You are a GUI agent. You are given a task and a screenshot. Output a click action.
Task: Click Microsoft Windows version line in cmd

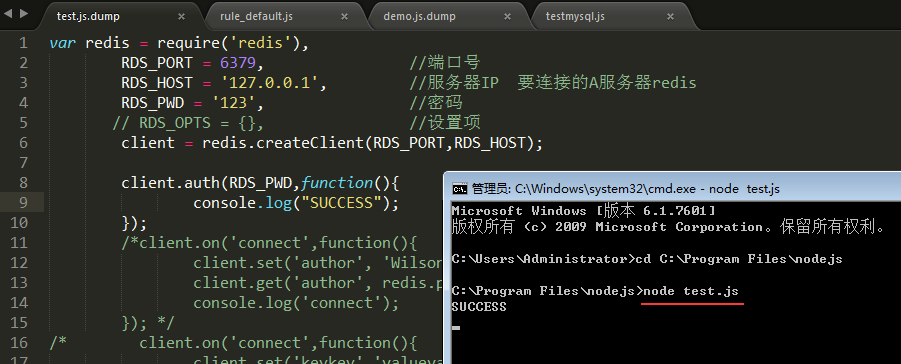[583, 211]
